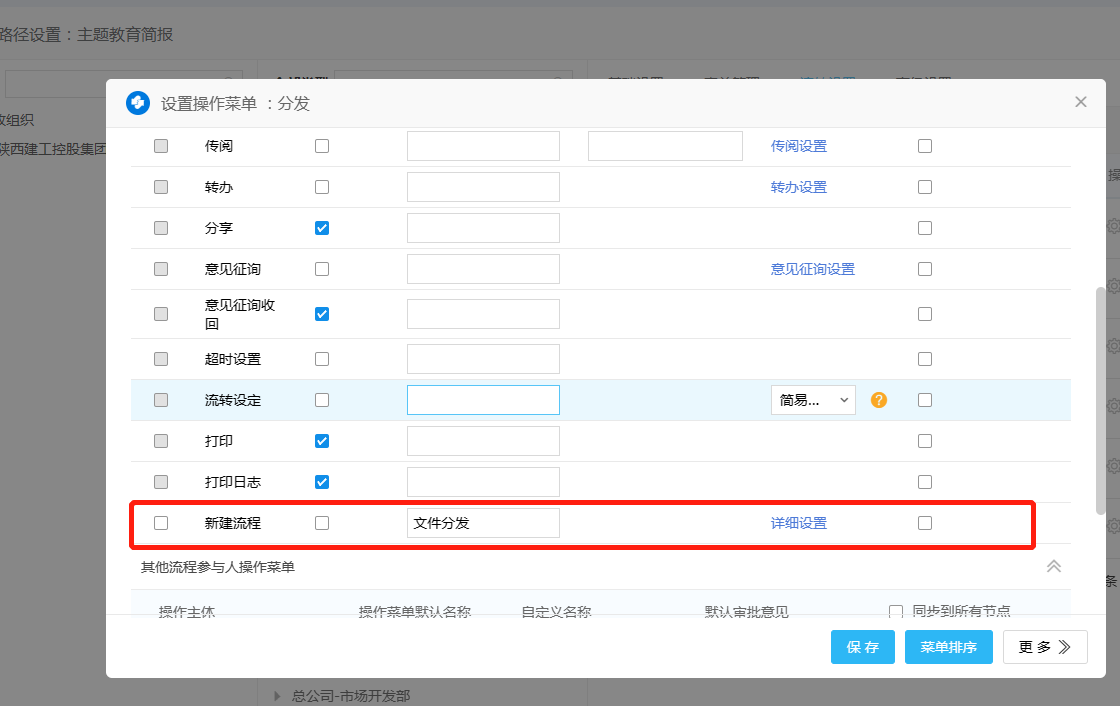This screenshot has width=1120, height=706.
Task: Click the dialog's vertical scrollbar
Action: pos(1101,400)
